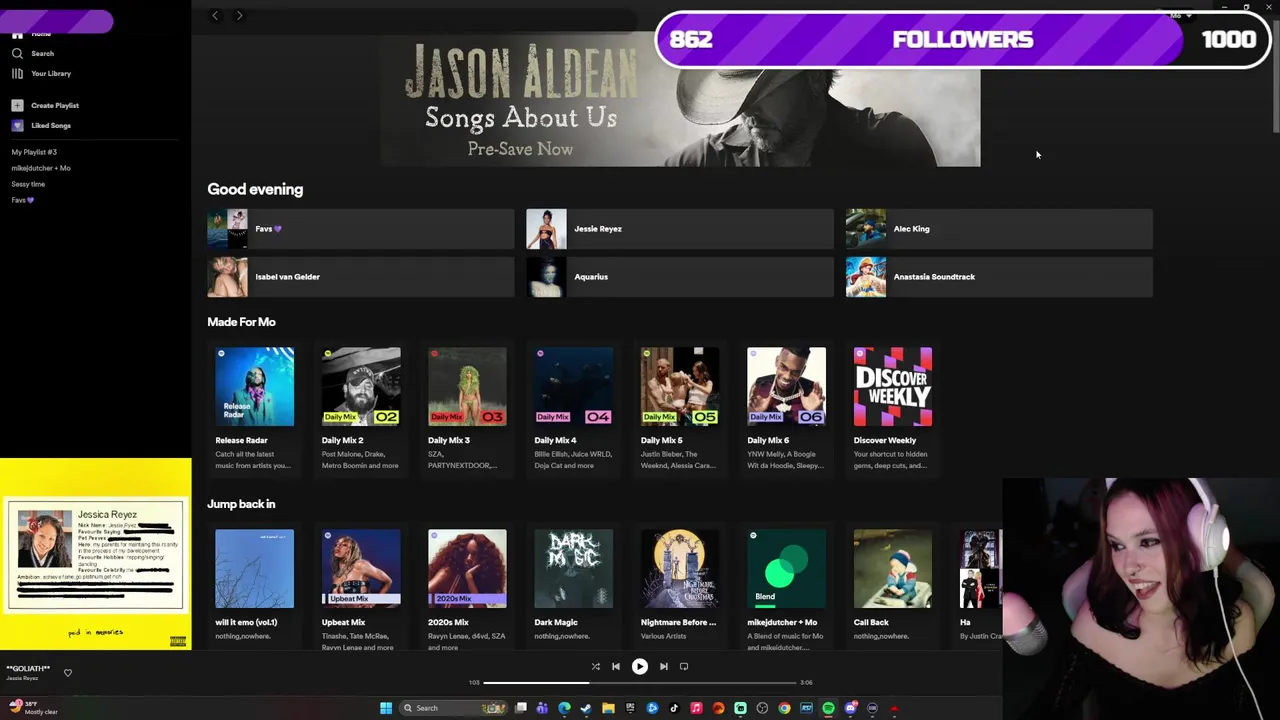Click the Create Playlist plus icon
The height and width of the screenshot is (720, 1280).
[17, 105]
